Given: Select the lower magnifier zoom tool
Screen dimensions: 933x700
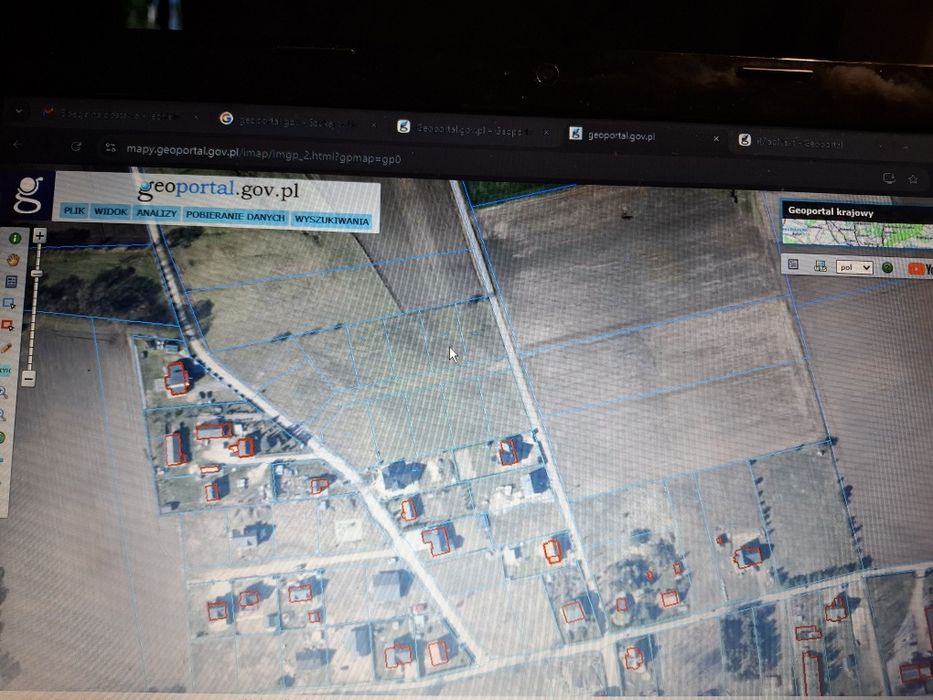Looking at the screenshot, I should [2, 415].
